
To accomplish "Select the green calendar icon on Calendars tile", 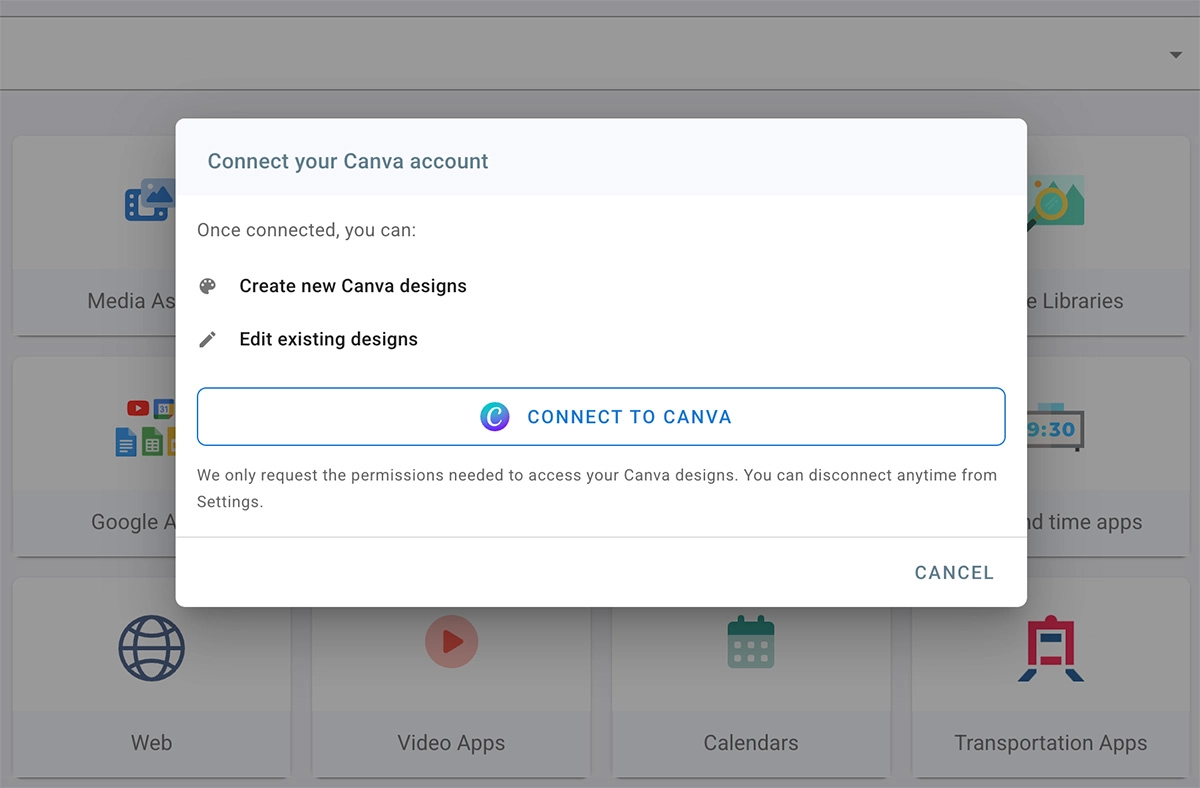I will tap(751, 641).
